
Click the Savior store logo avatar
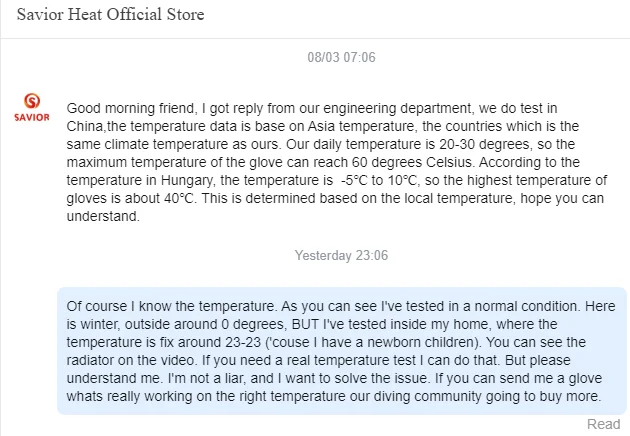coord(32,107)
